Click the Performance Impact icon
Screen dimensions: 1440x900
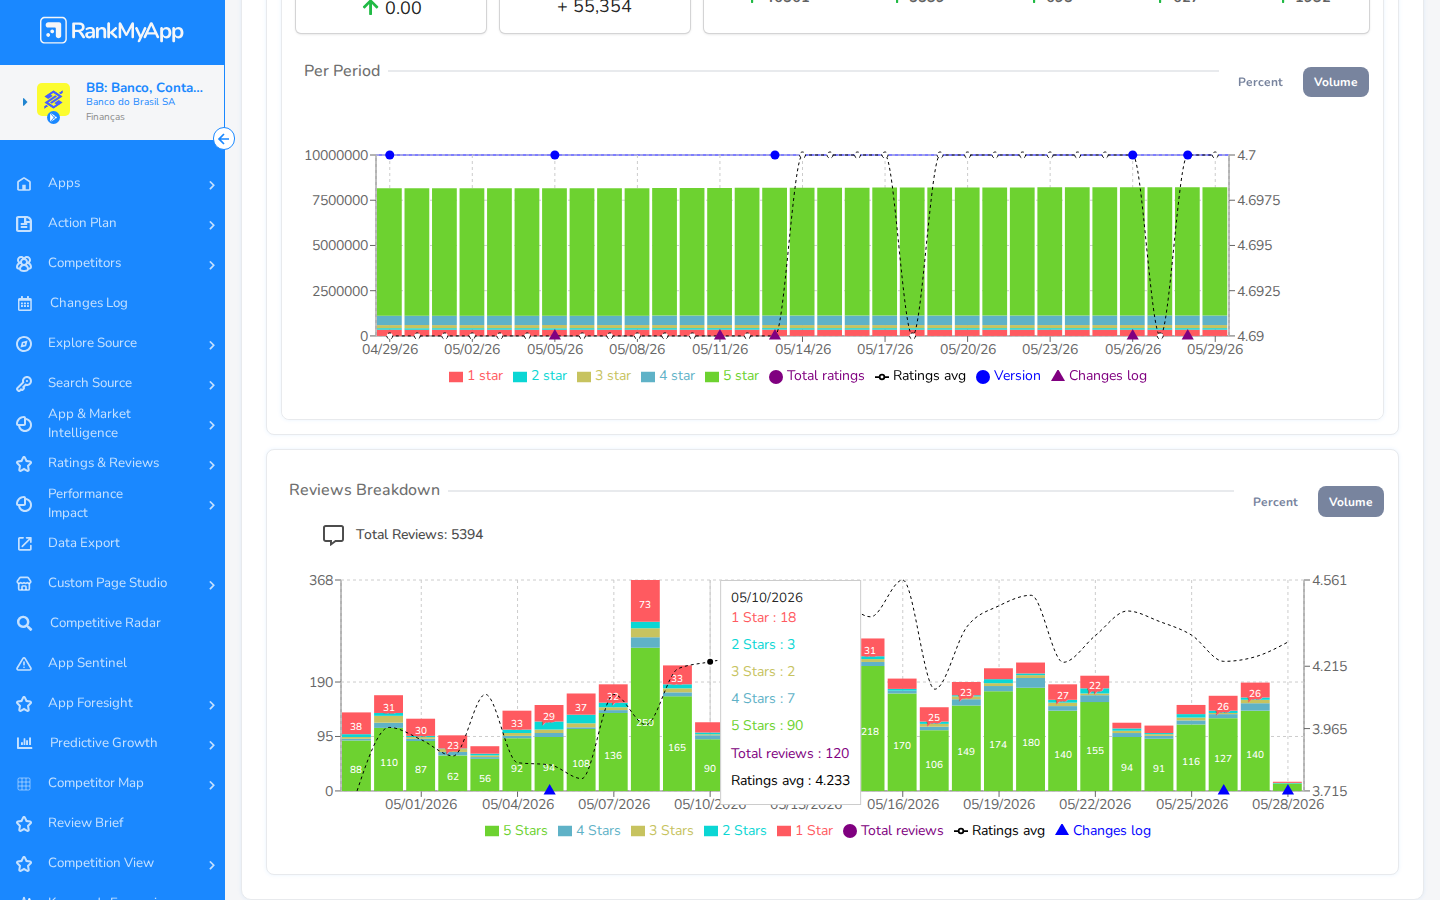click(x=24, y=504)
